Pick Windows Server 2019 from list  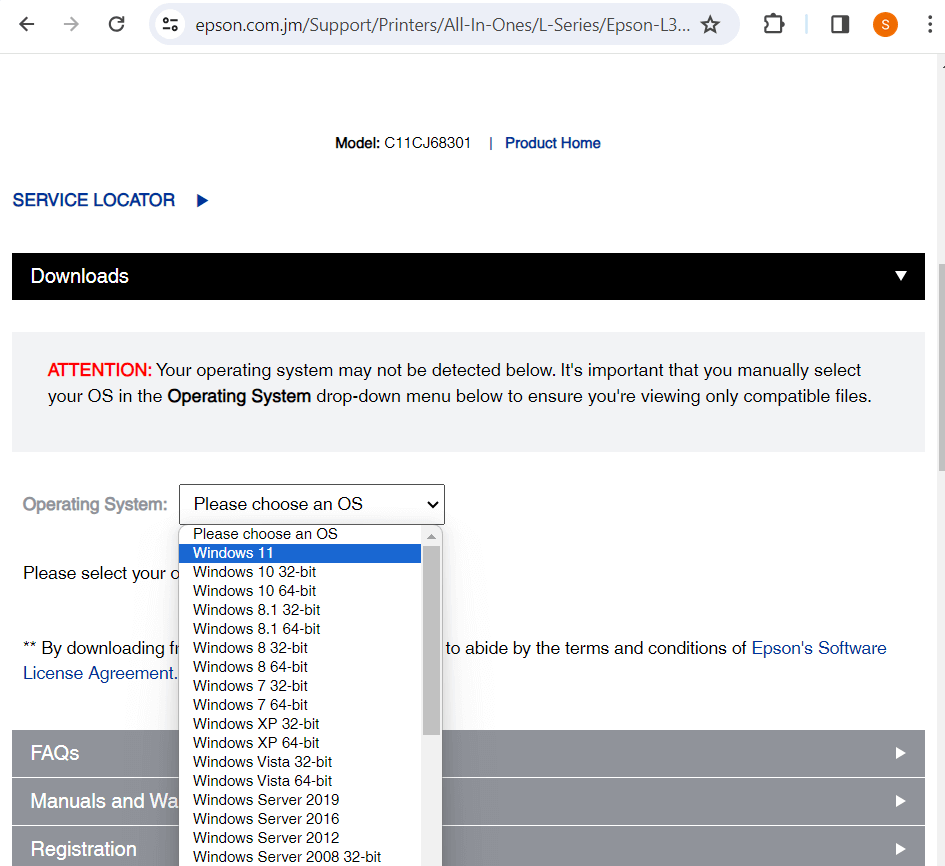tap(266, 800)
